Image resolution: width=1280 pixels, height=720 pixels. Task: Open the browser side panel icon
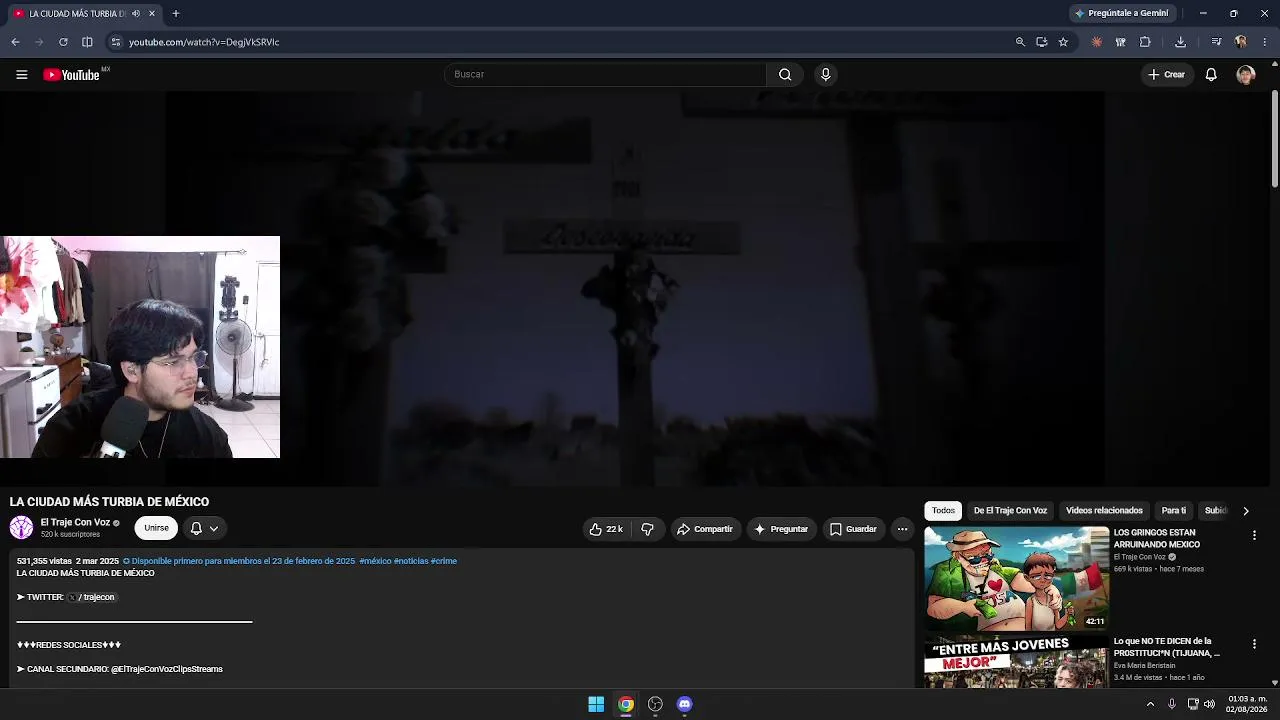(87, 42)
